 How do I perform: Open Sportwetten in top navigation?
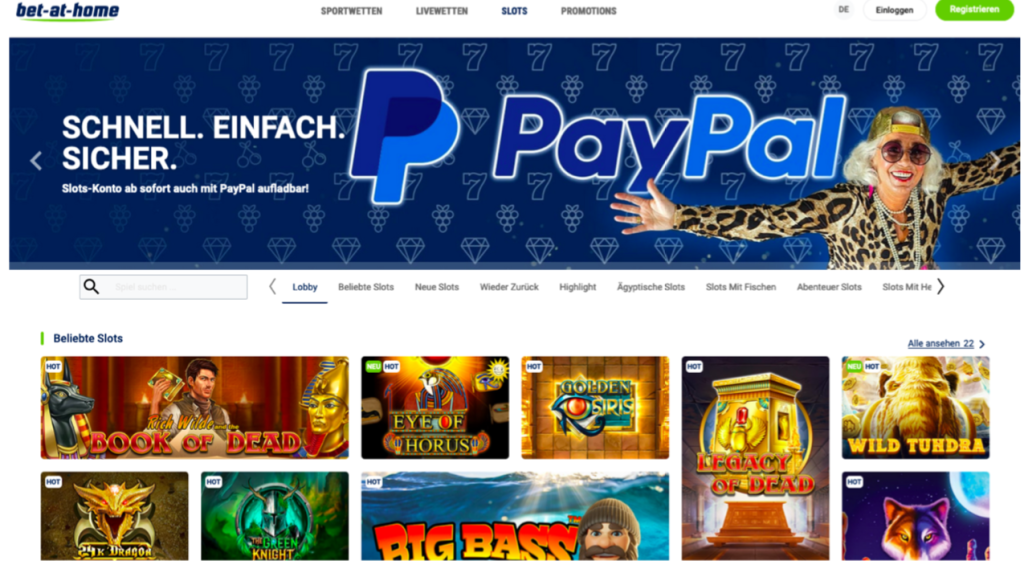351,11
